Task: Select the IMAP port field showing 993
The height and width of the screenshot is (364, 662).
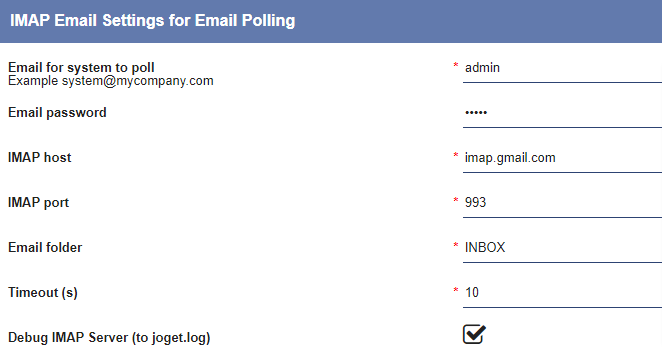Action: 562,203
